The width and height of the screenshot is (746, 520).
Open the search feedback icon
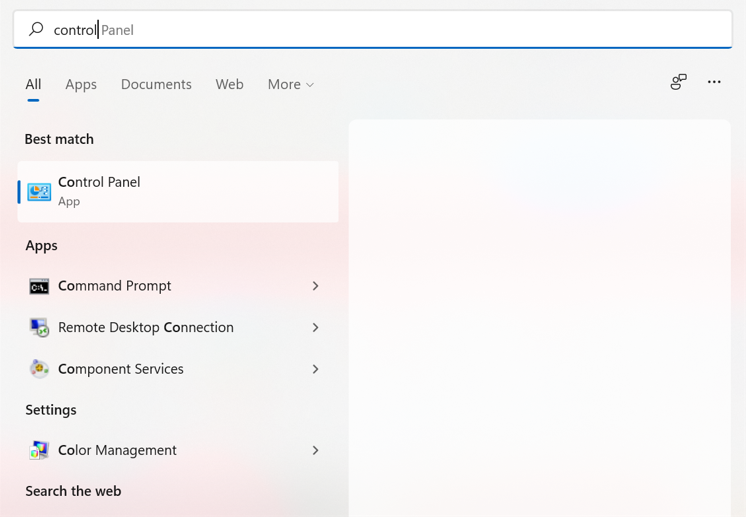pos(678,82)
